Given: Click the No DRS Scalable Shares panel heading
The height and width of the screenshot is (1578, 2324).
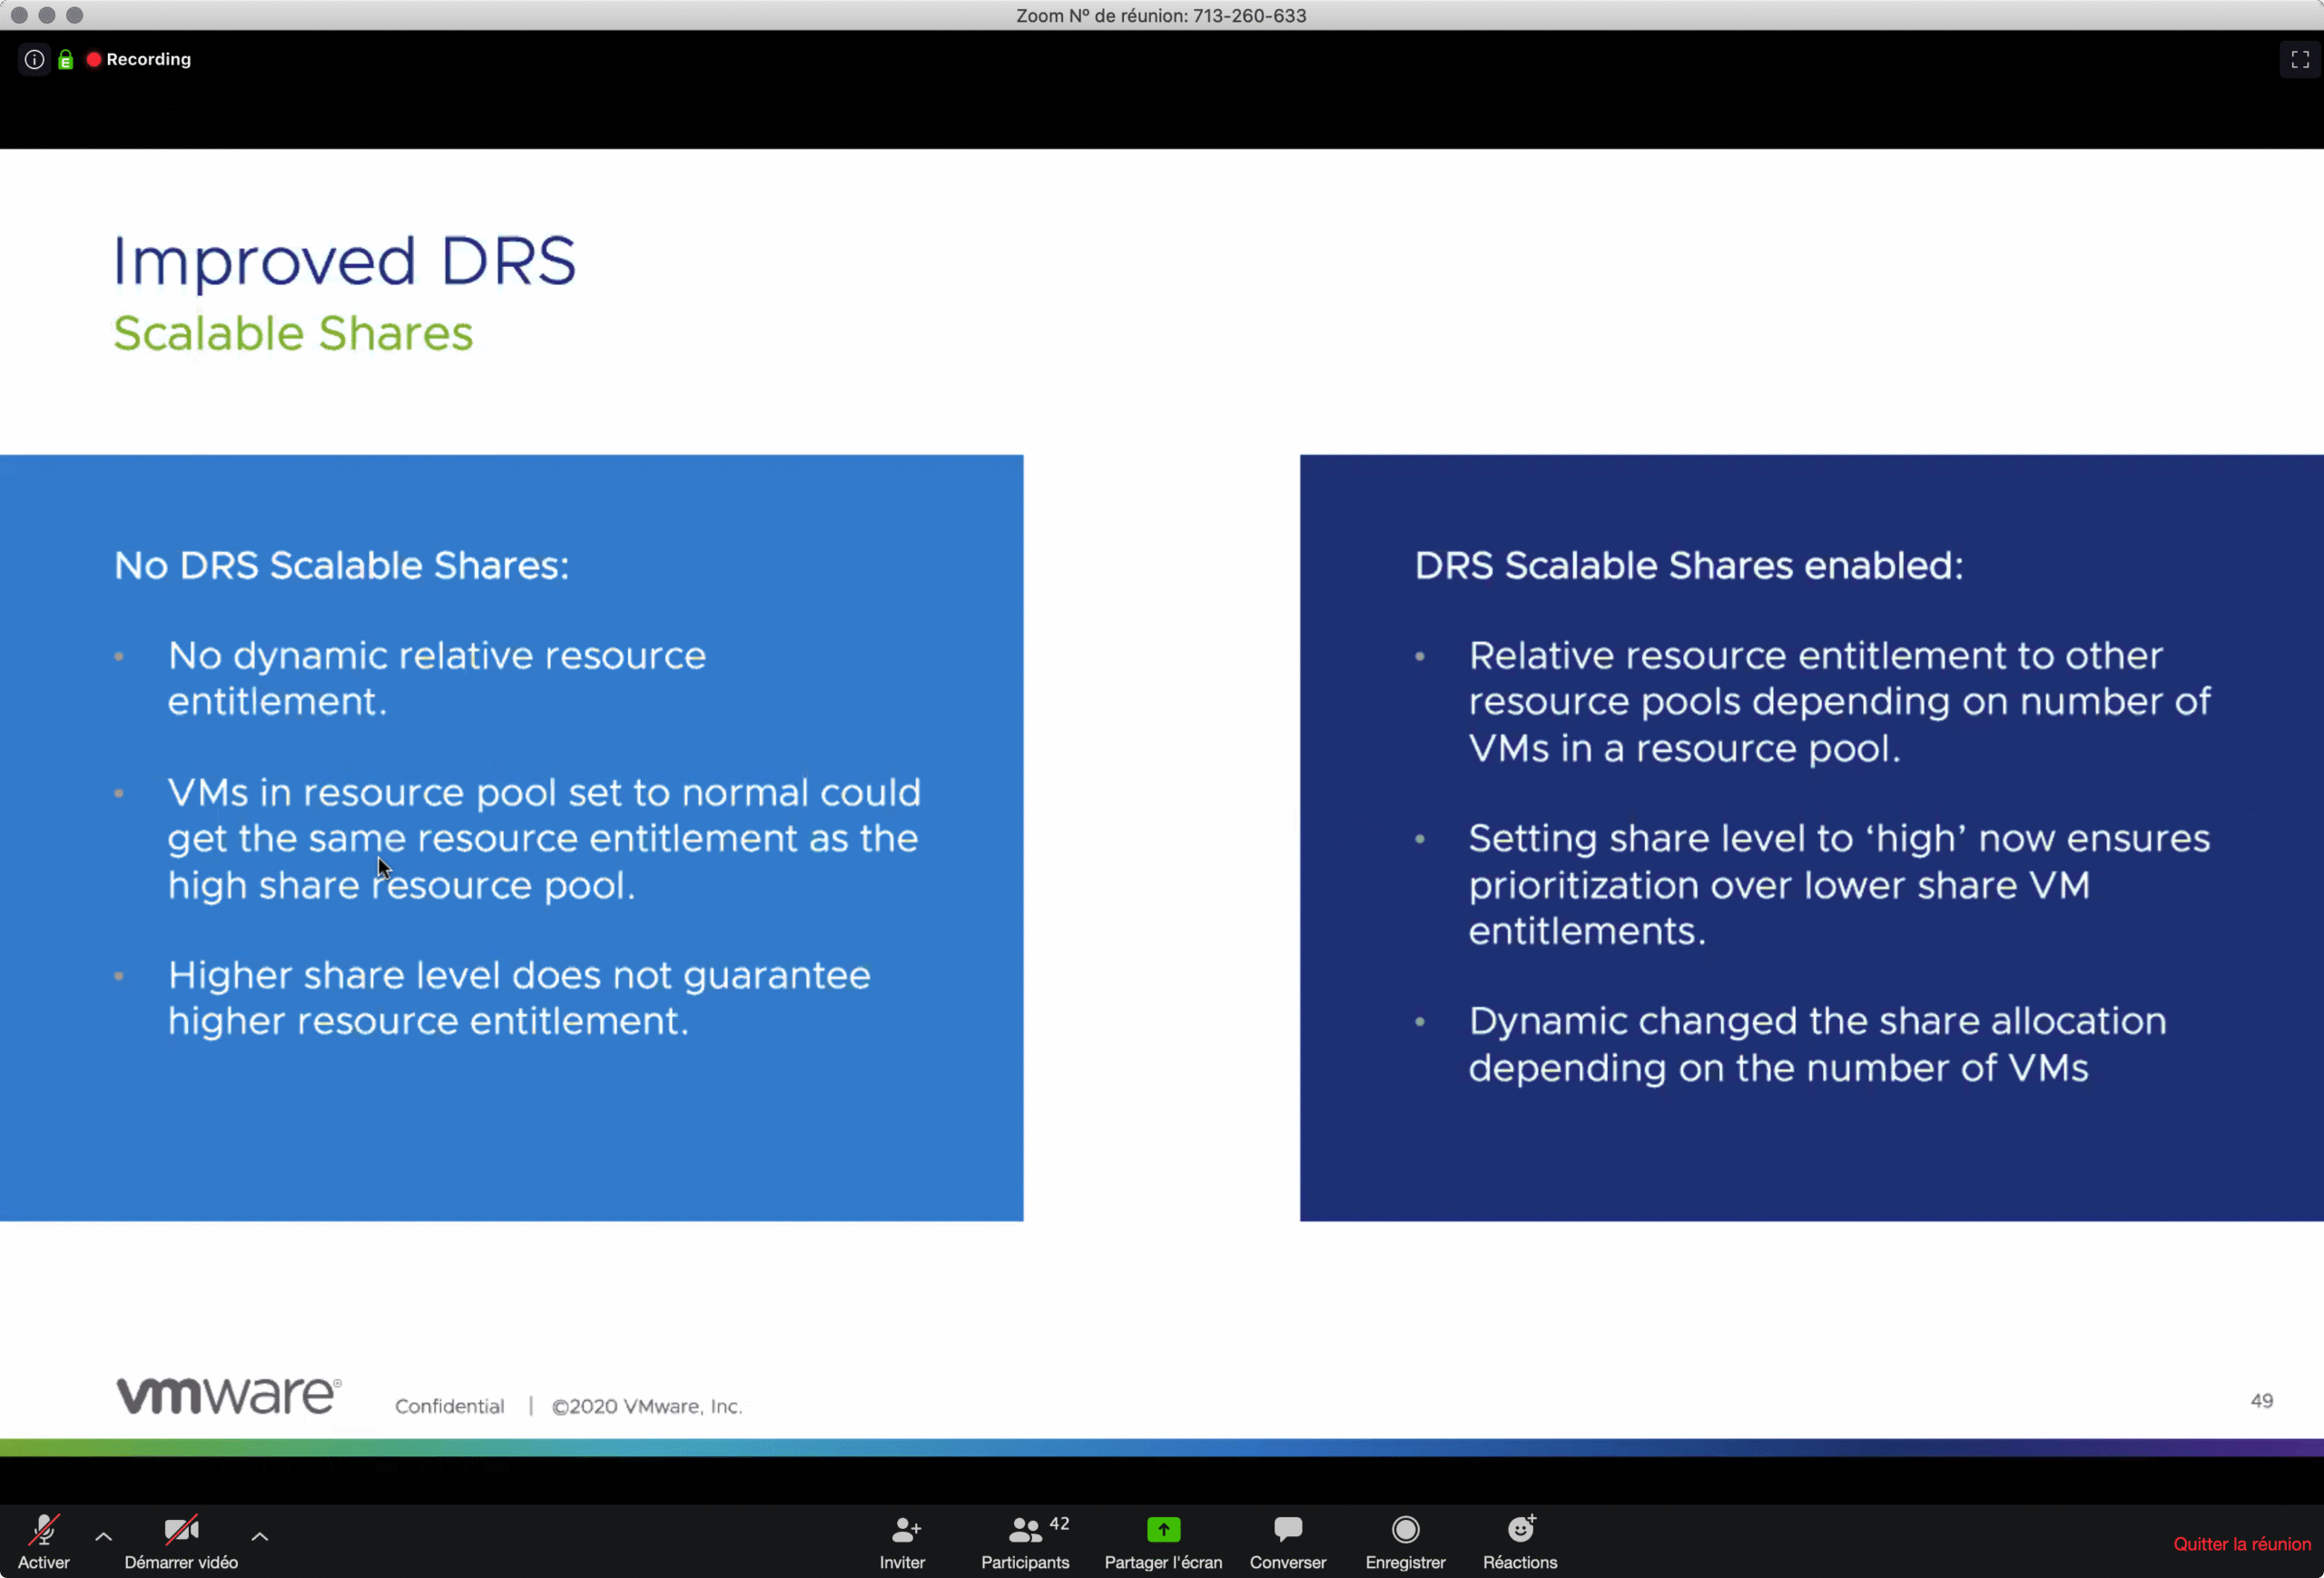Looking at the screenshot, I should (341, 566).
